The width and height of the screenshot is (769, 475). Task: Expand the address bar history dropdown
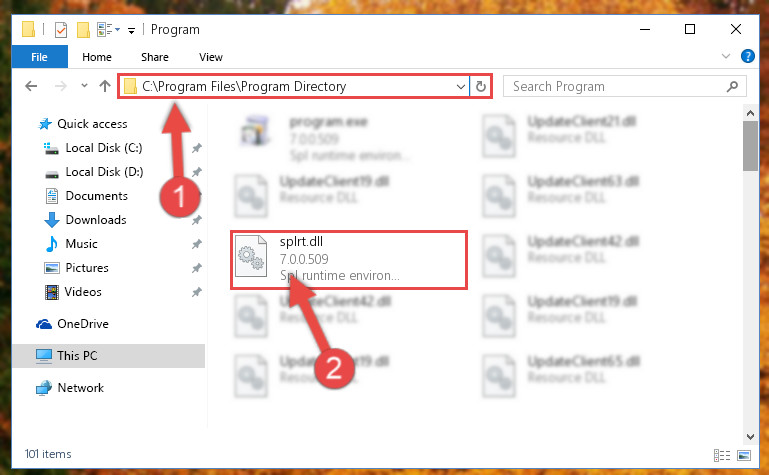click(461, 87)
